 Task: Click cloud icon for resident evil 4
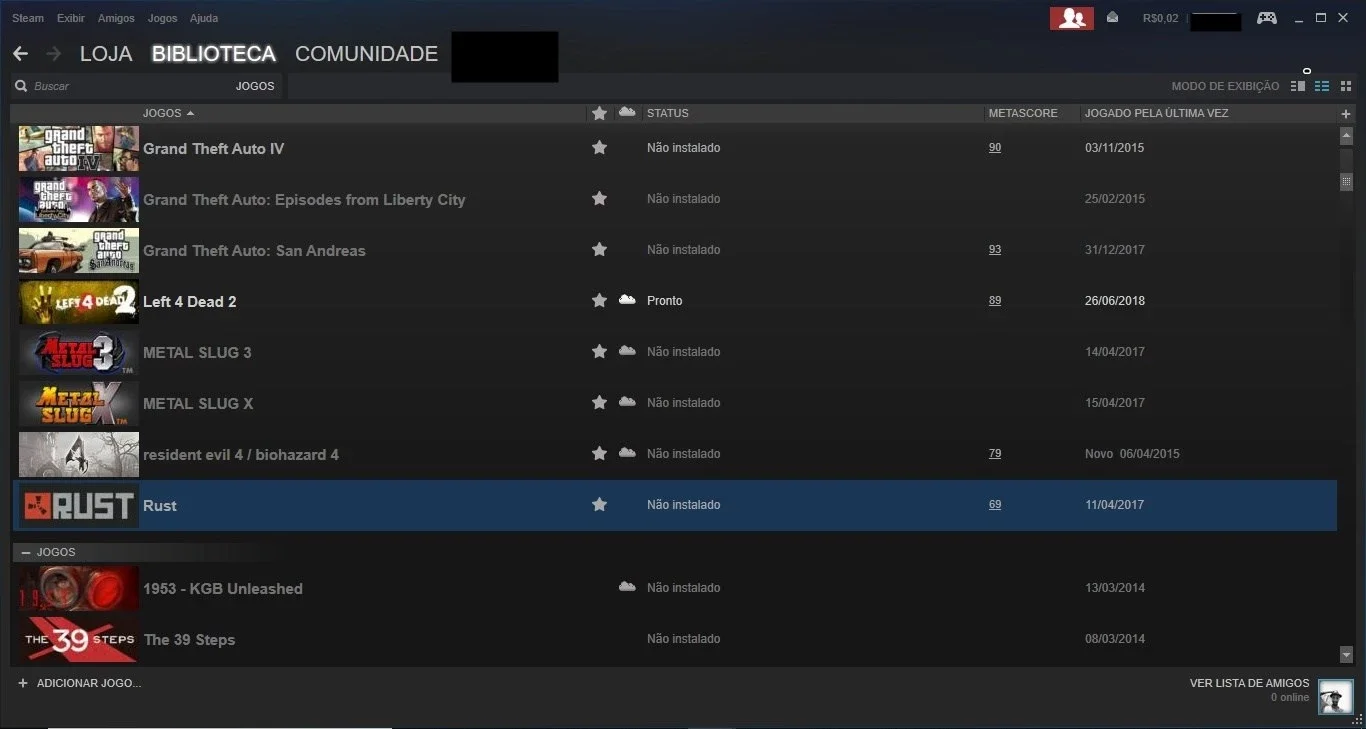627,453
